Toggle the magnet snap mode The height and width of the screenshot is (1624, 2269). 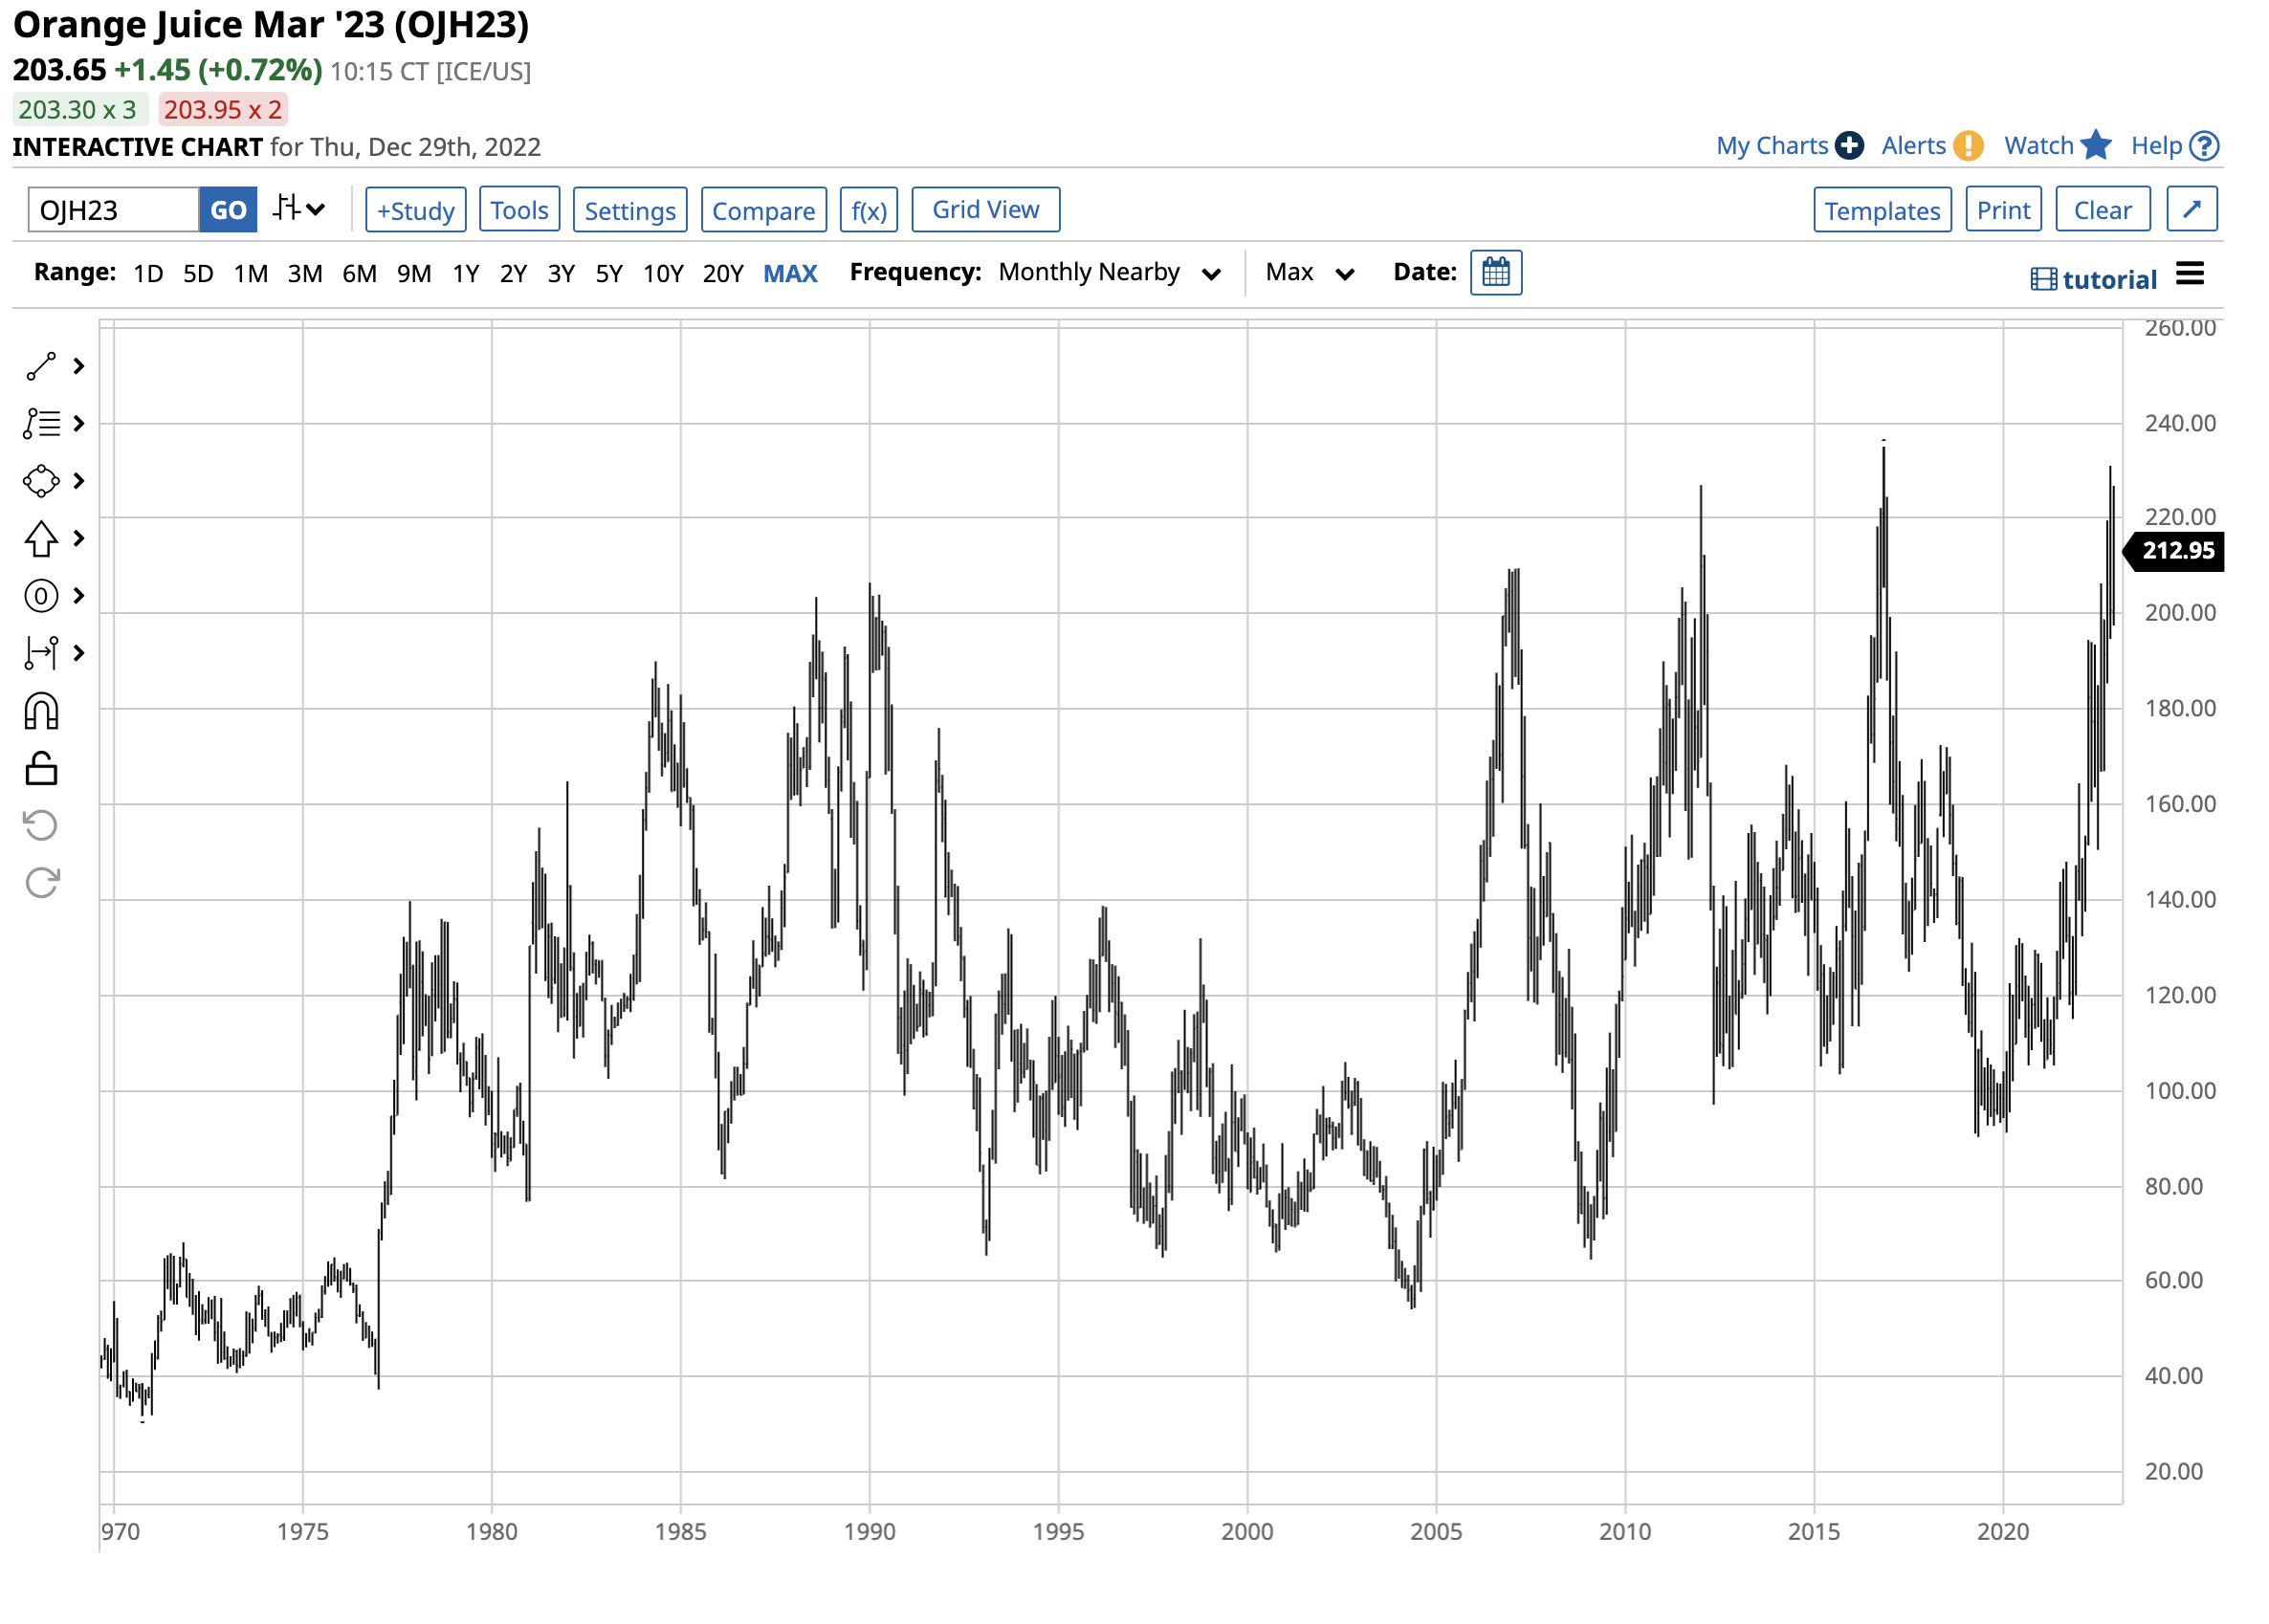41,713
